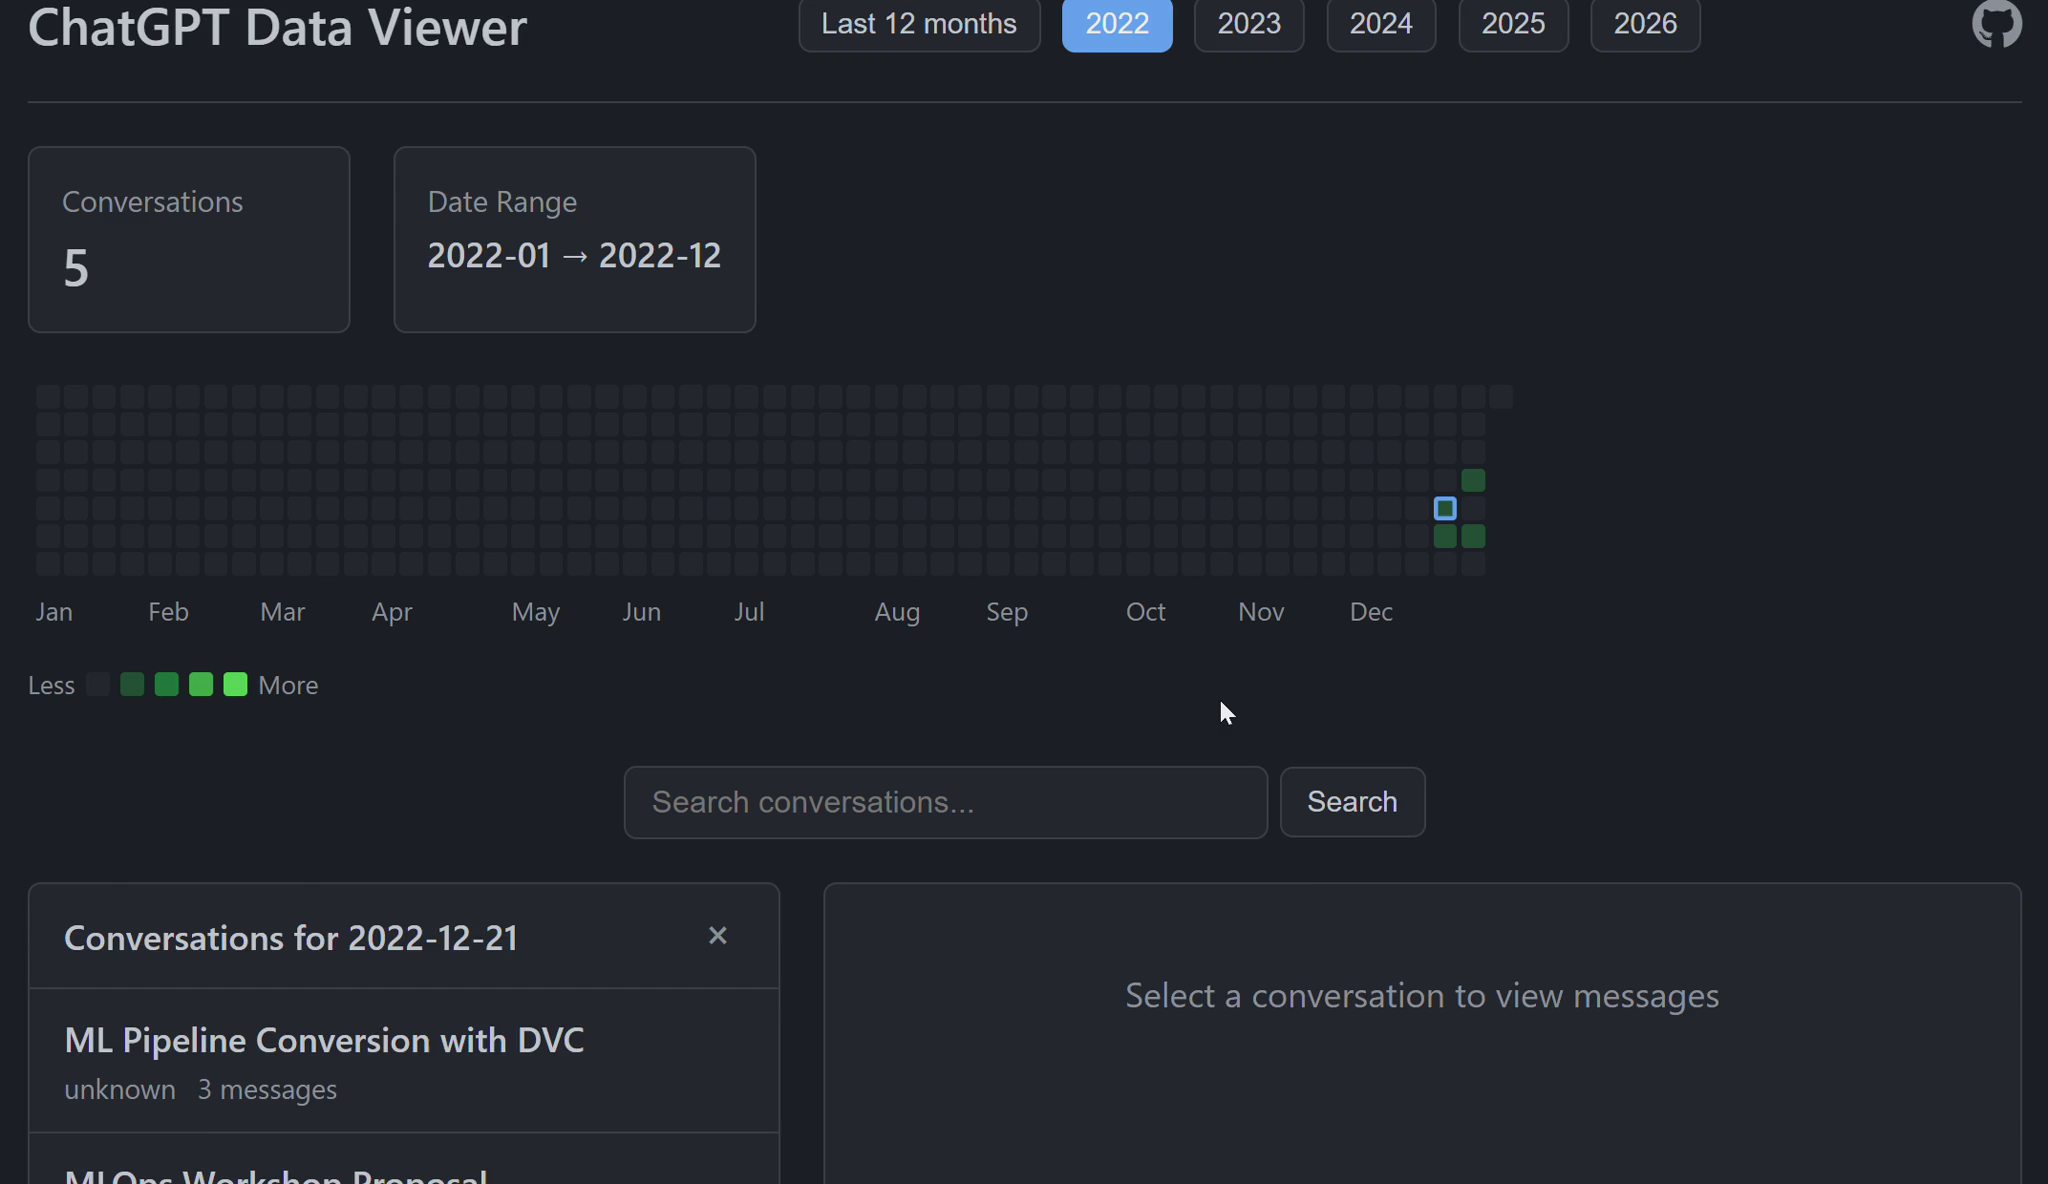Click the 'Less' legend swatch
The image size is (2048, 1184).
coord(97,684)
